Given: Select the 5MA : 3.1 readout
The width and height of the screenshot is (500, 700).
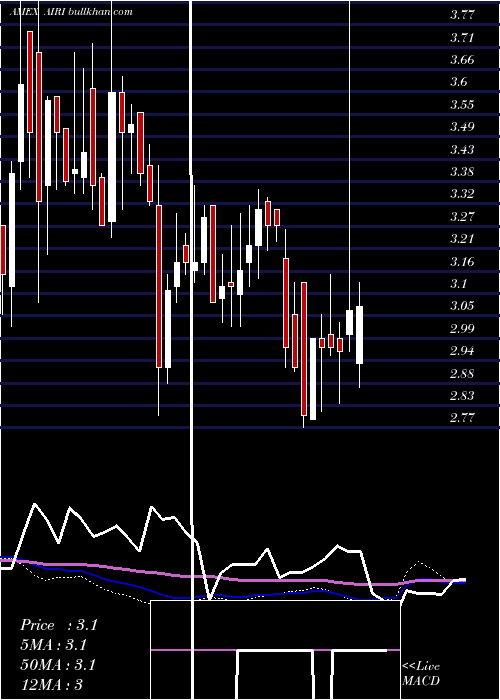Looking at the screenshot, I should coord(54,645).
